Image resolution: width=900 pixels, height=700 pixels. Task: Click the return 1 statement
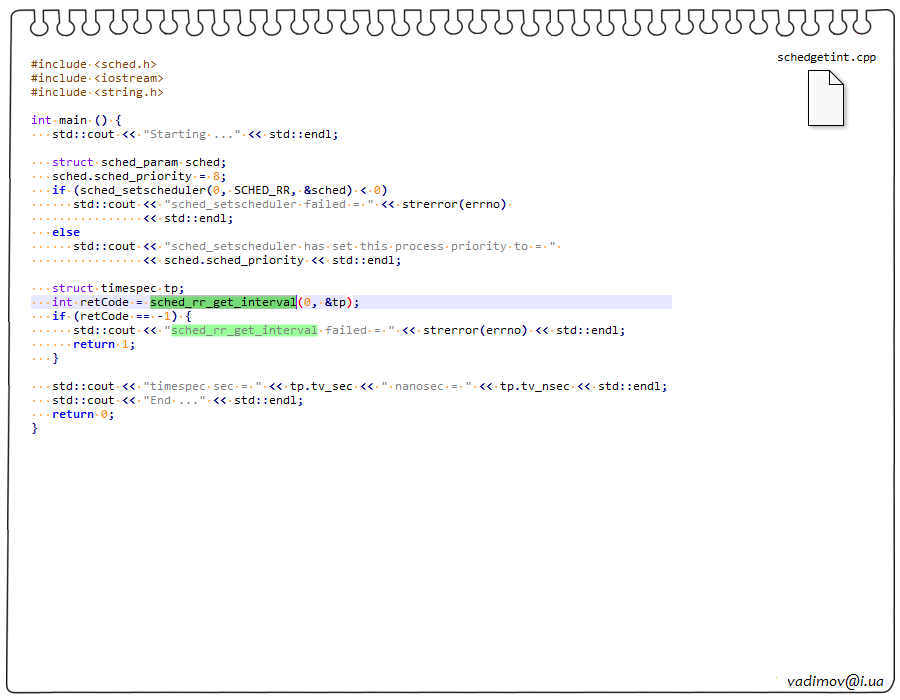103,344
